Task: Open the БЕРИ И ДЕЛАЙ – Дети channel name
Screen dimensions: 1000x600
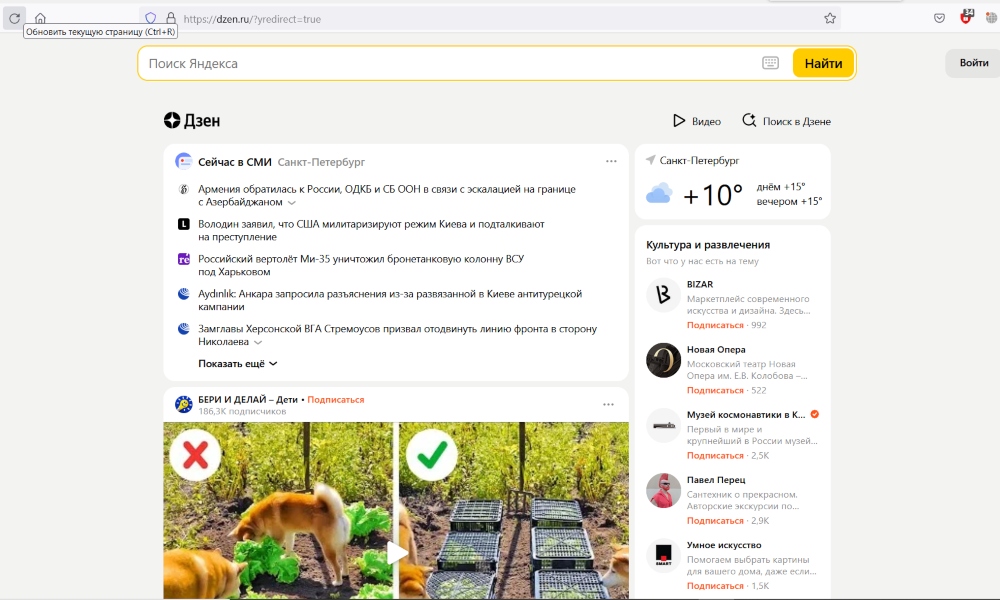Action: (247, 400)
